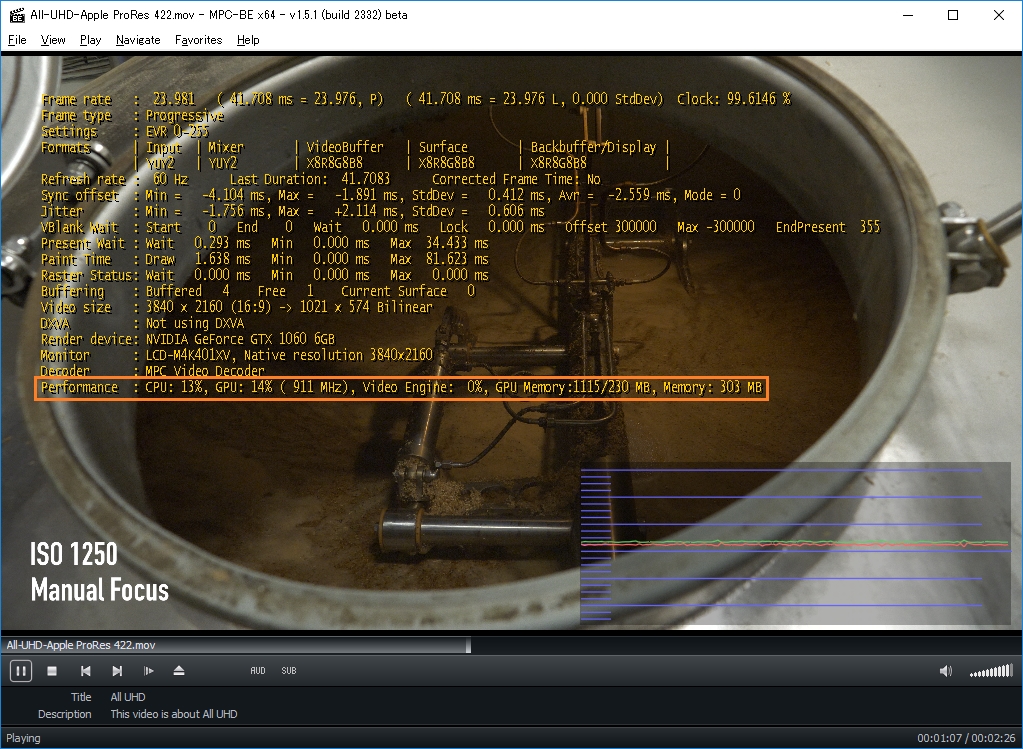
Task: Click the Monitor LCD-M4K401XV line
Action: [x=237, y=356]
